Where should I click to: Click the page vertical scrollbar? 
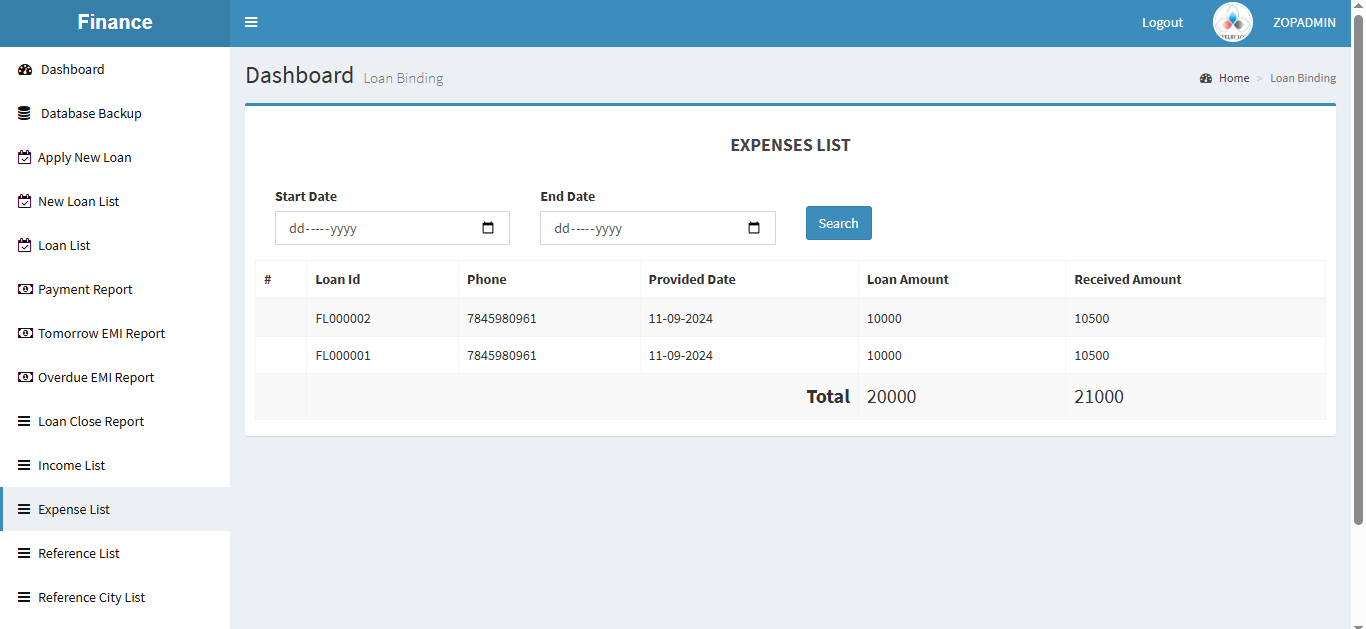point(1358,270)
